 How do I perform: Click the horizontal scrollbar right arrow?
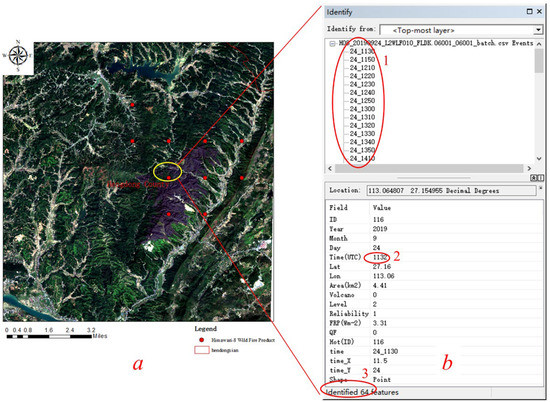tap(529, 168)
